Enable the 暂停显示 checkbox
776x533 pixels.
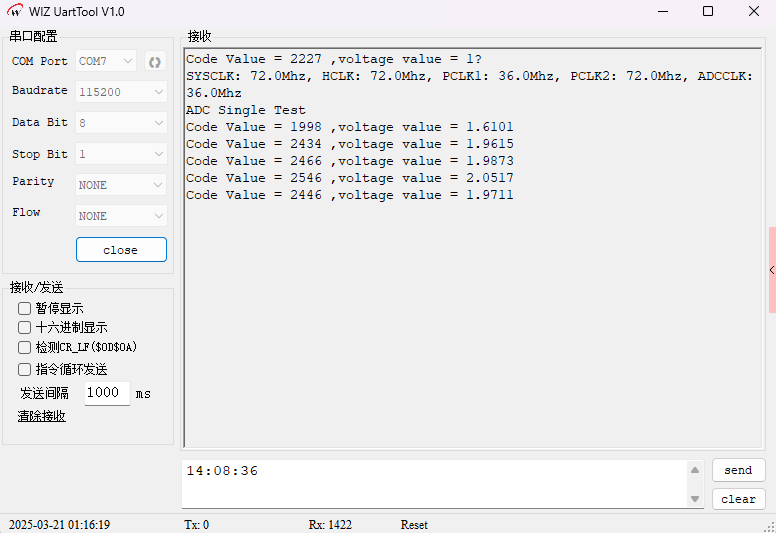tap(25, 309)
